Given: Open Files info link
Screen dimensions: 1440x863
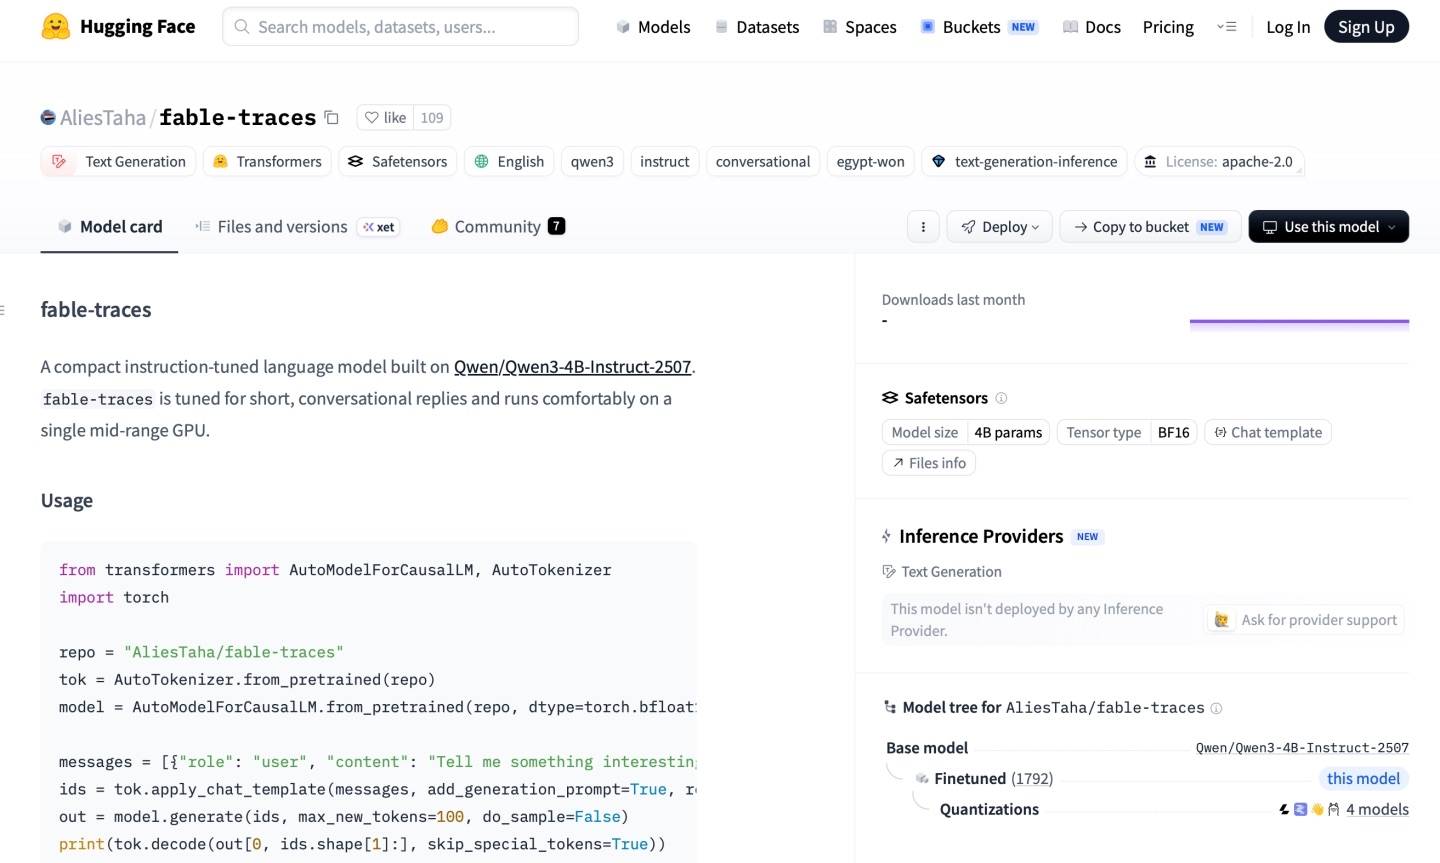Looking at the screenshot, I should (928, 463).
